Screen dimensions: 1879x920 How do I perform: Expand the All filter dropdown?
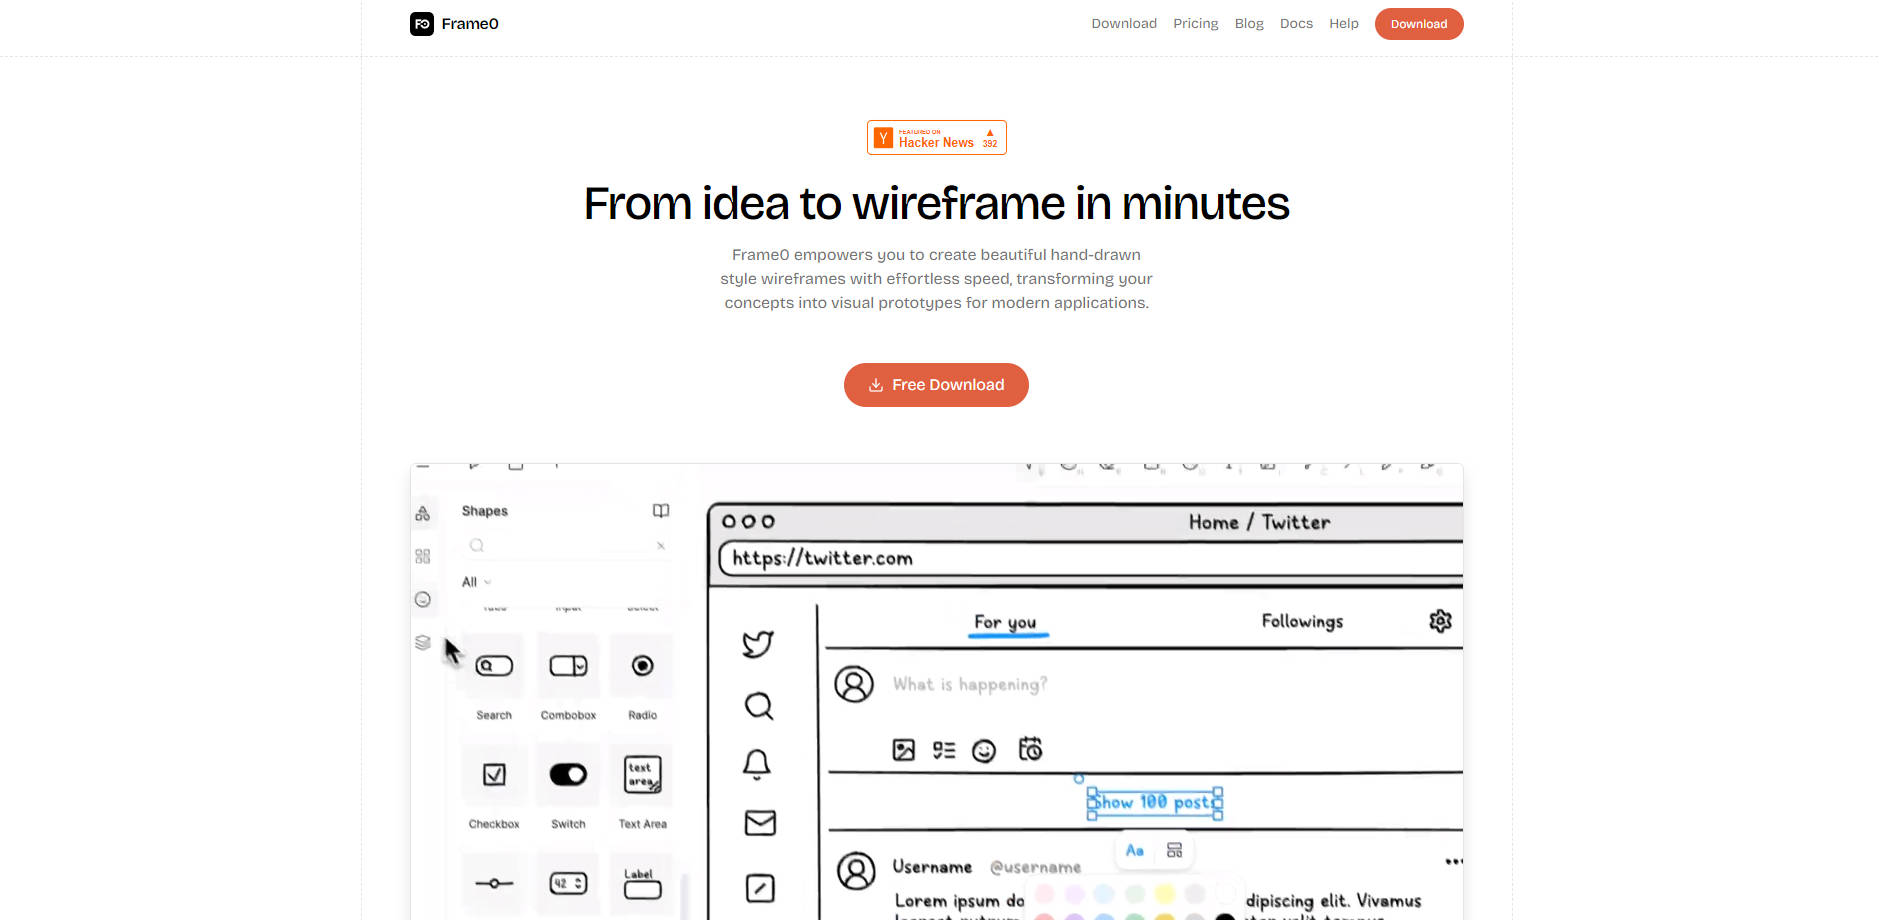[476, 582]
